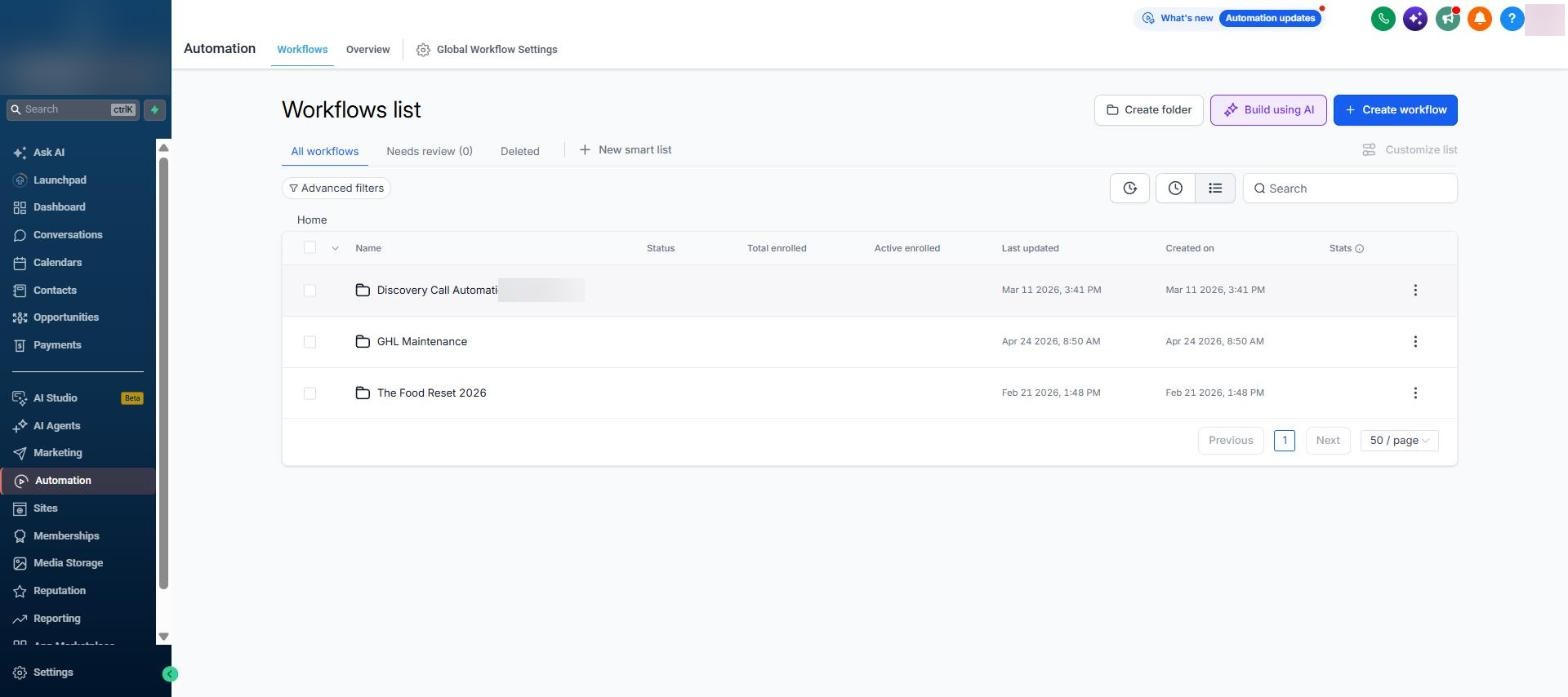The image size is (1568, 697).
Task: Open stats info icon in table header
Action: pos(1359,249)
